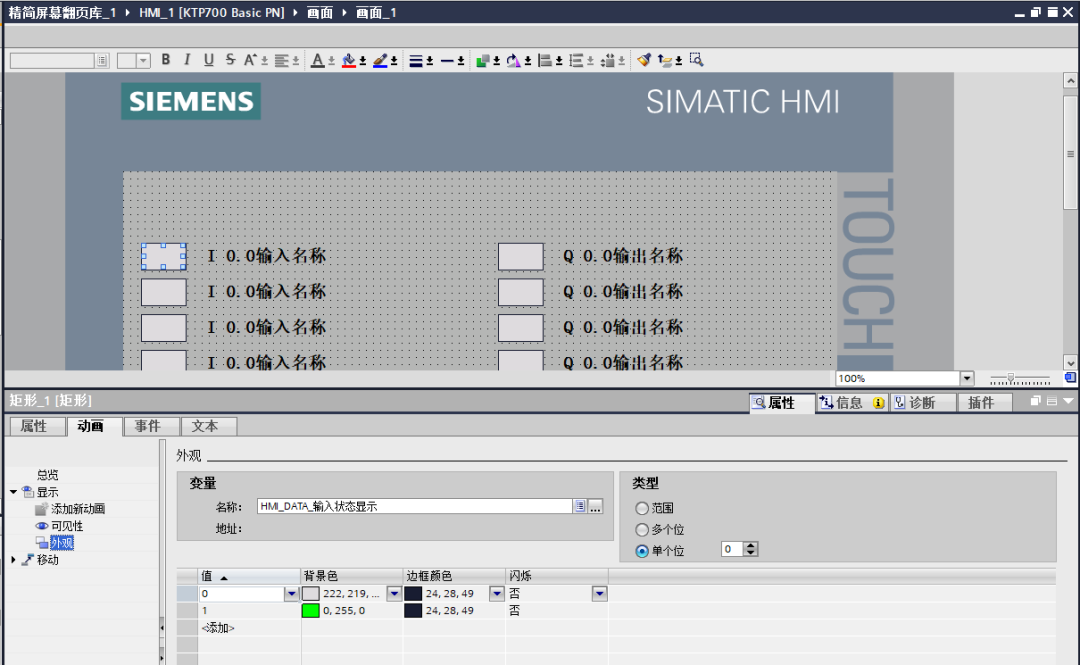The height and width of the screenshot is (665, 1080).
Task: Open the font size dropdown
Action: (x=143, y=61)
